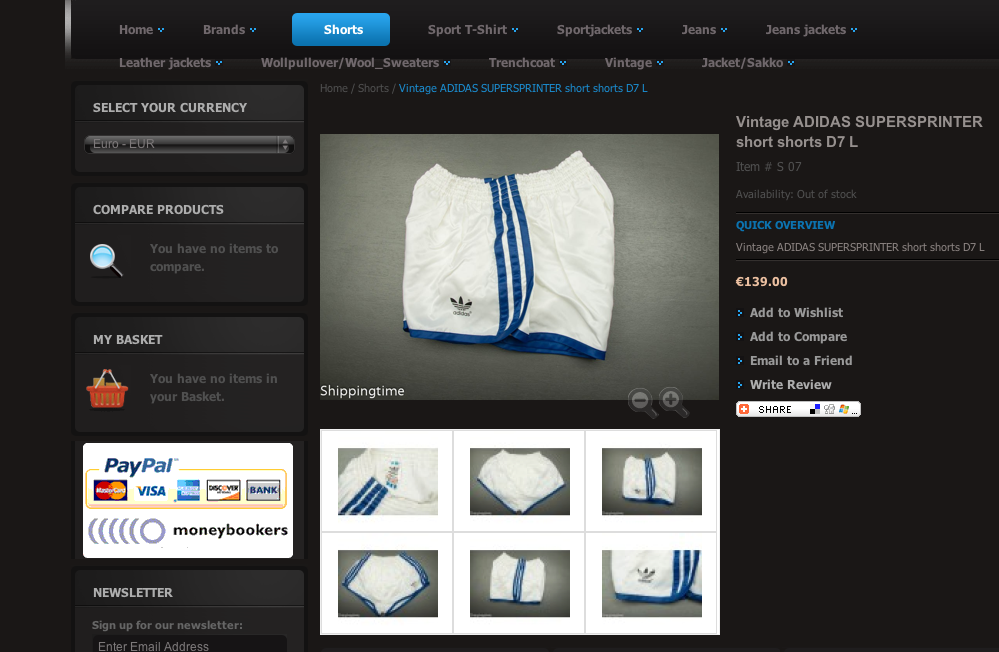Click the Write Review link
This screenshot has width=999, height=652.
(x=790, y=385)
